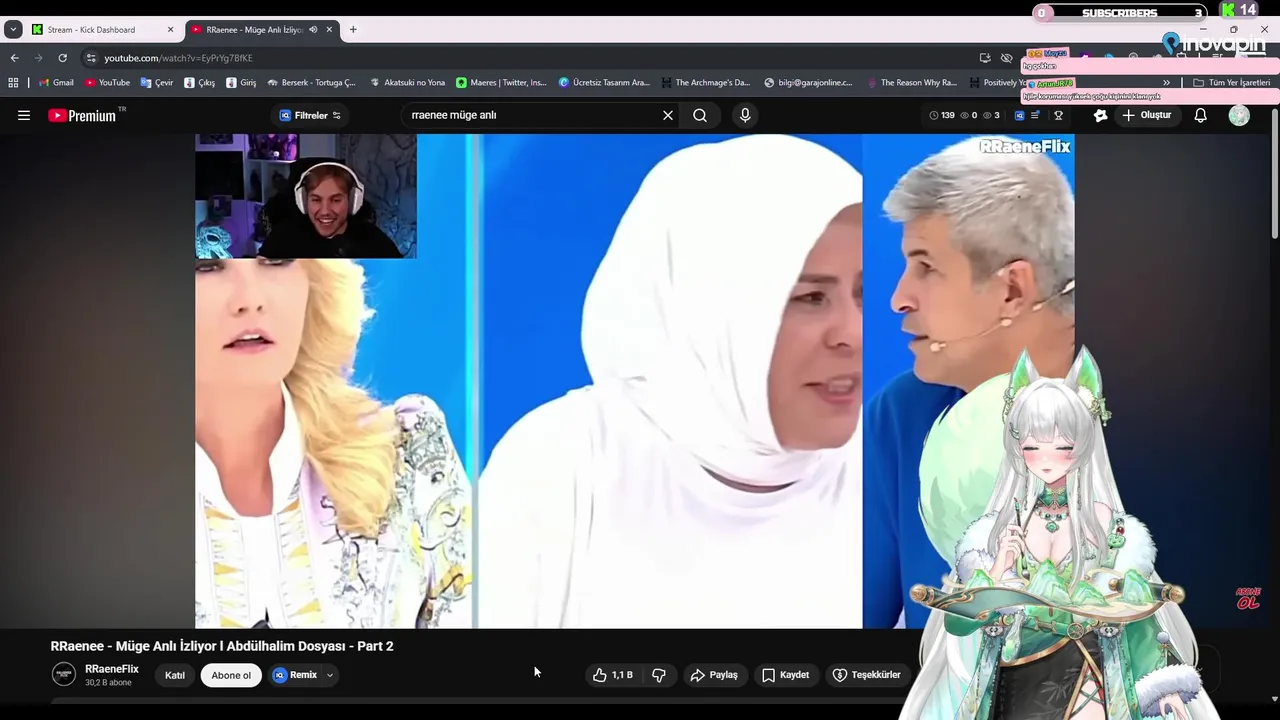Click the Remix button

point(296,675)
